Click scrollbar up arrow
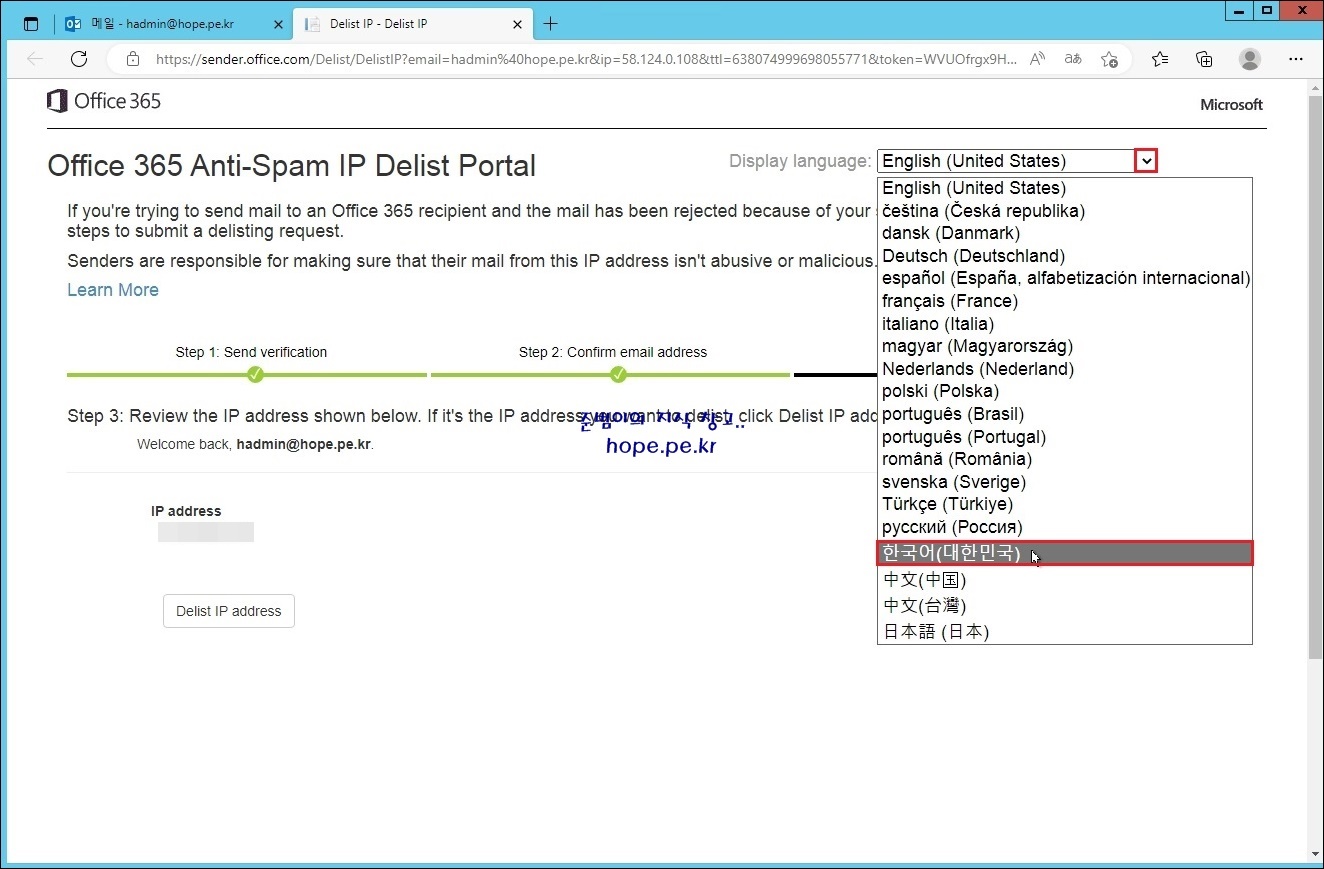Viewport: 1324px width, 869px height. (1315, 88)
